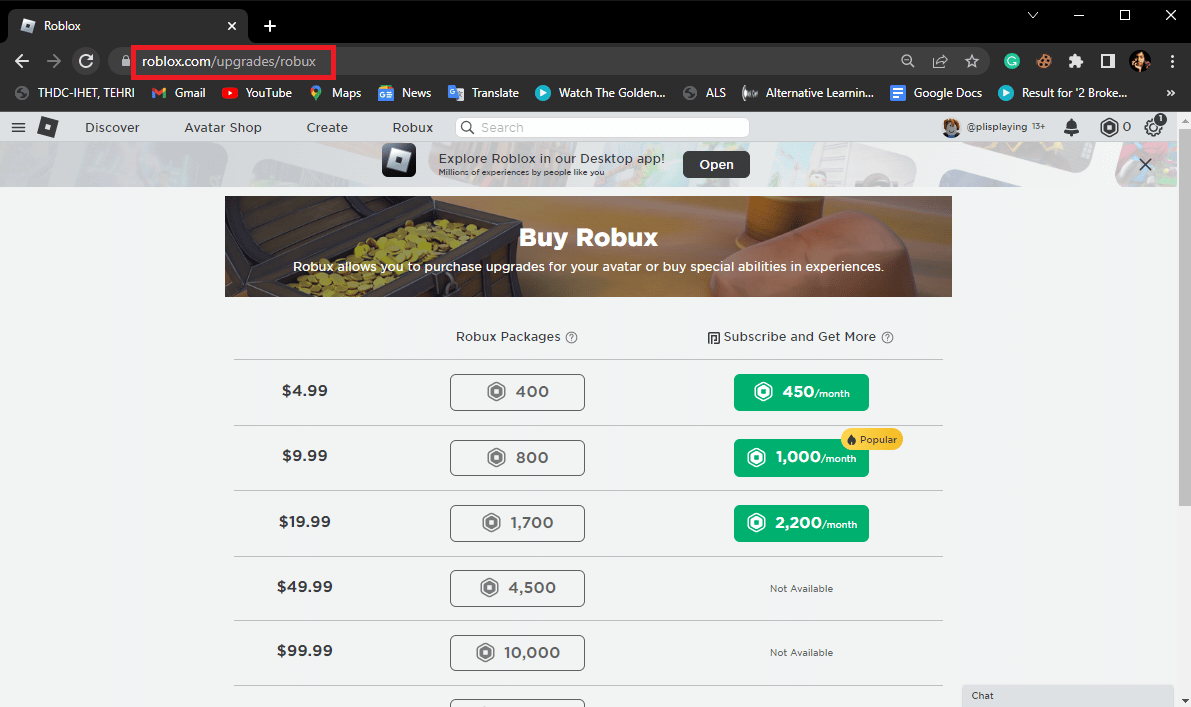
Task: Open the Create menu item
Action: (x=327, y=128)
